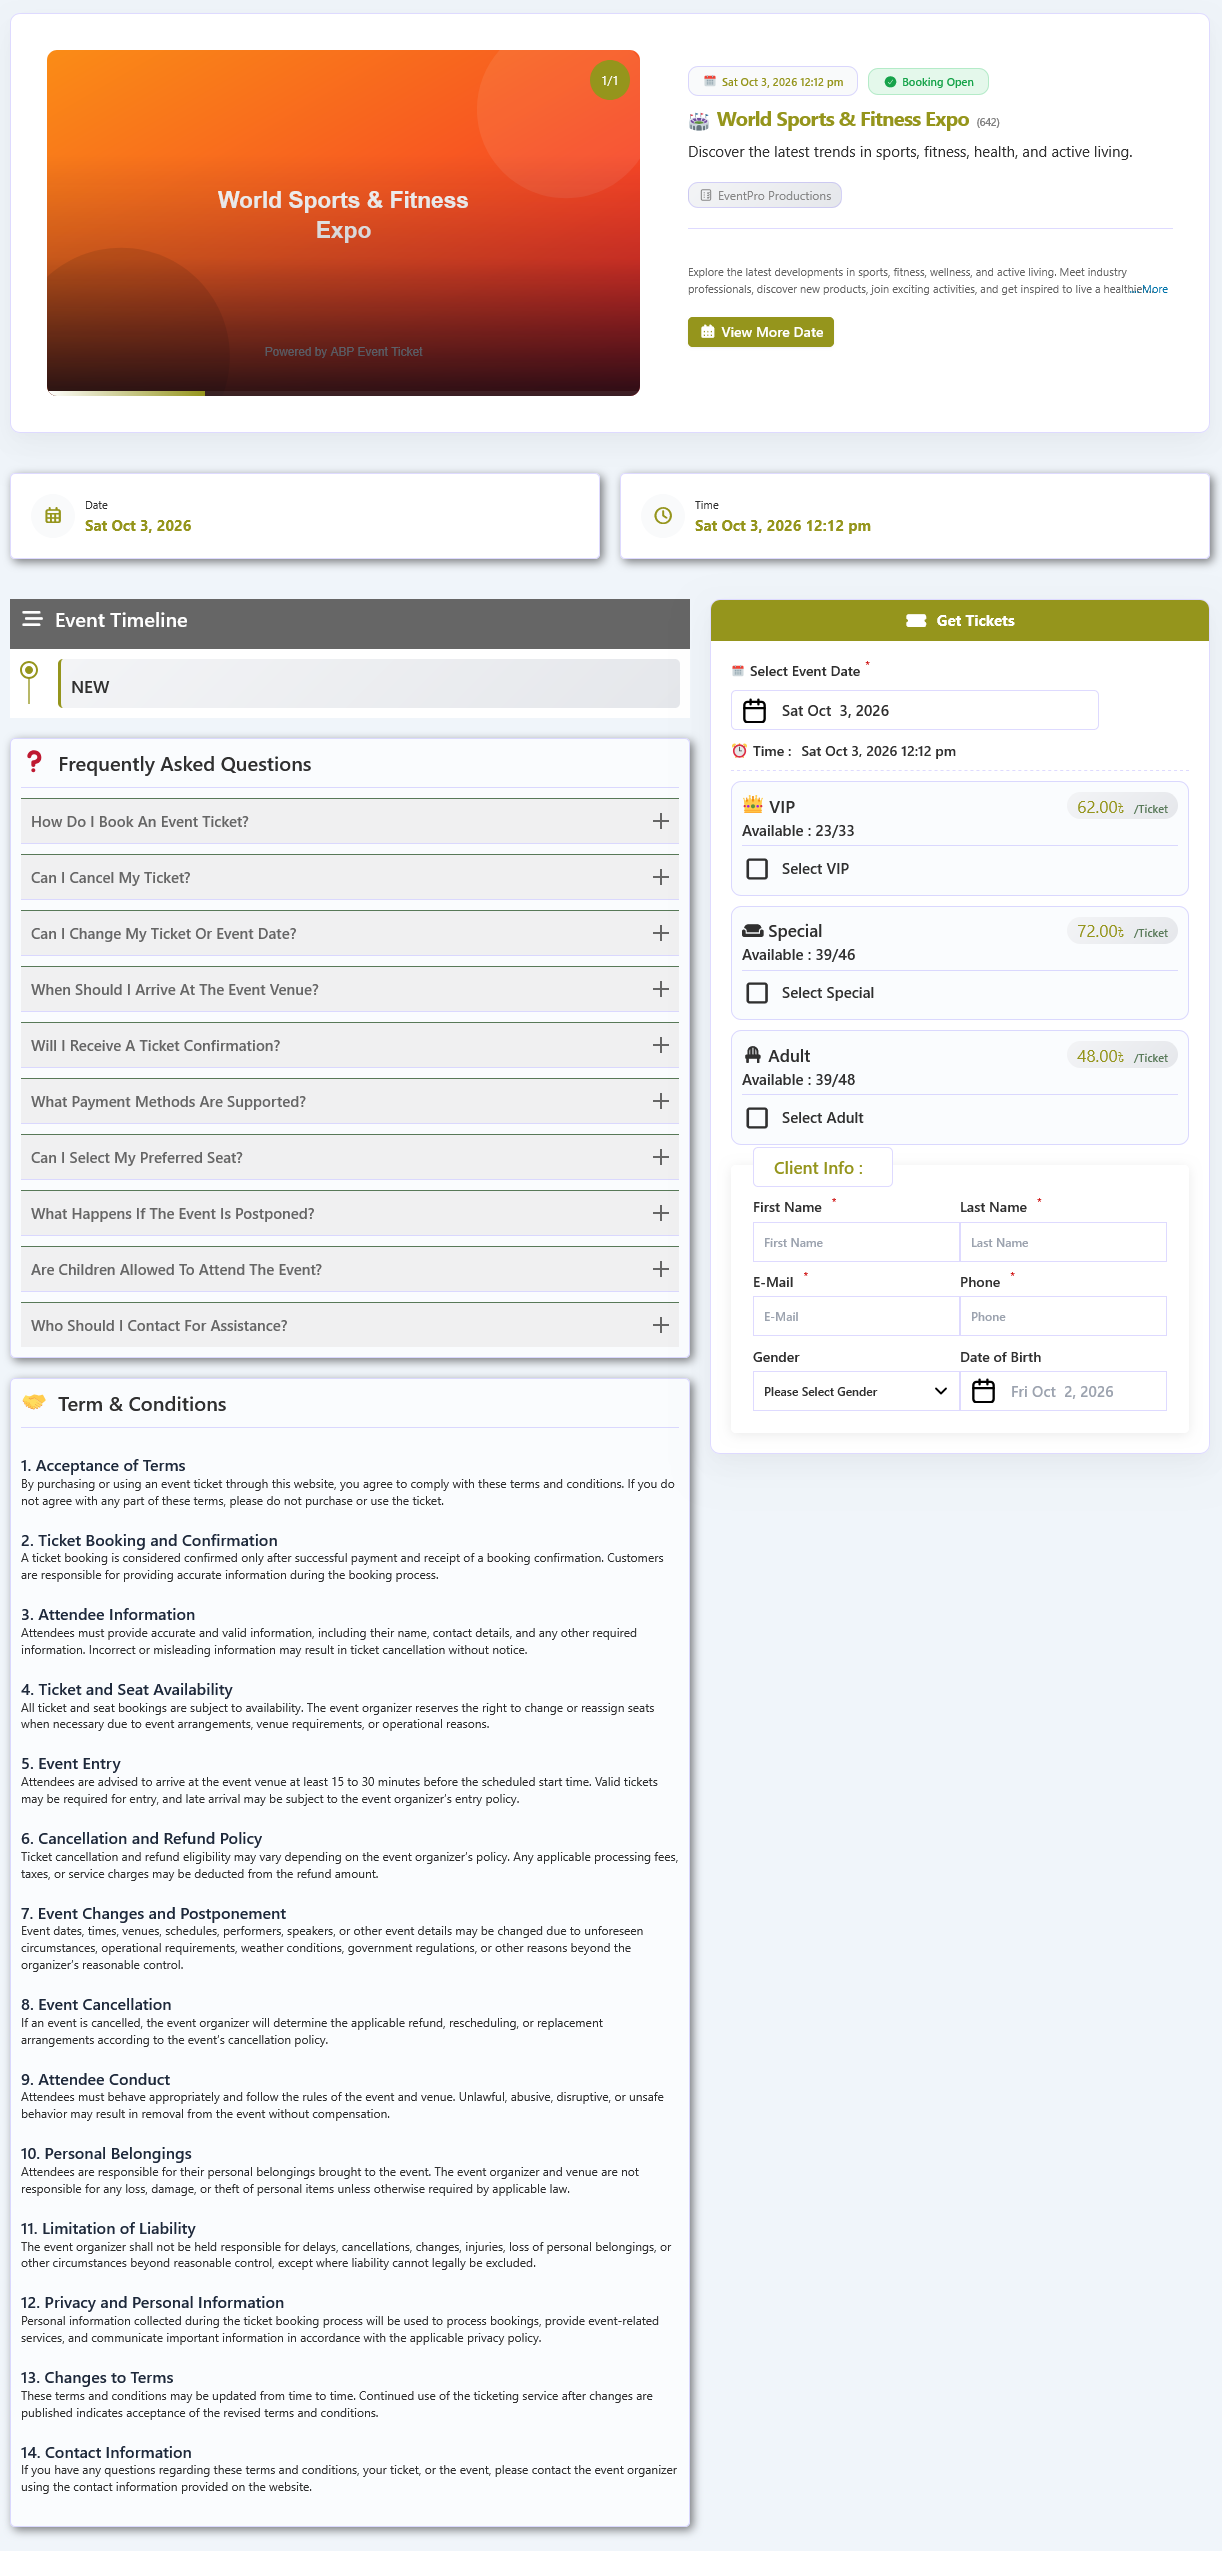Click the clock icon in Time card

pyautogui.click(x=663, y=516)
